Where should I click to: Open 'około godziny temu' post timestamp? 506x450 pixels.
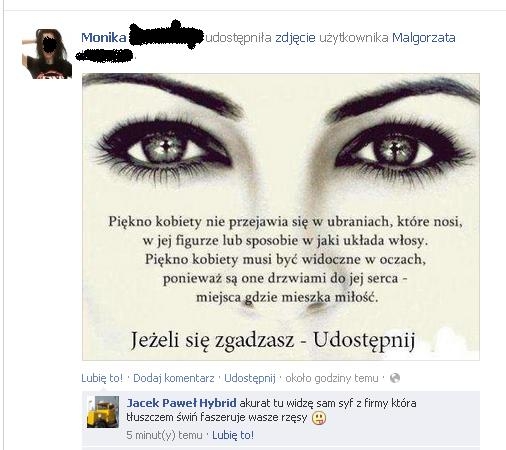[332, 378]
